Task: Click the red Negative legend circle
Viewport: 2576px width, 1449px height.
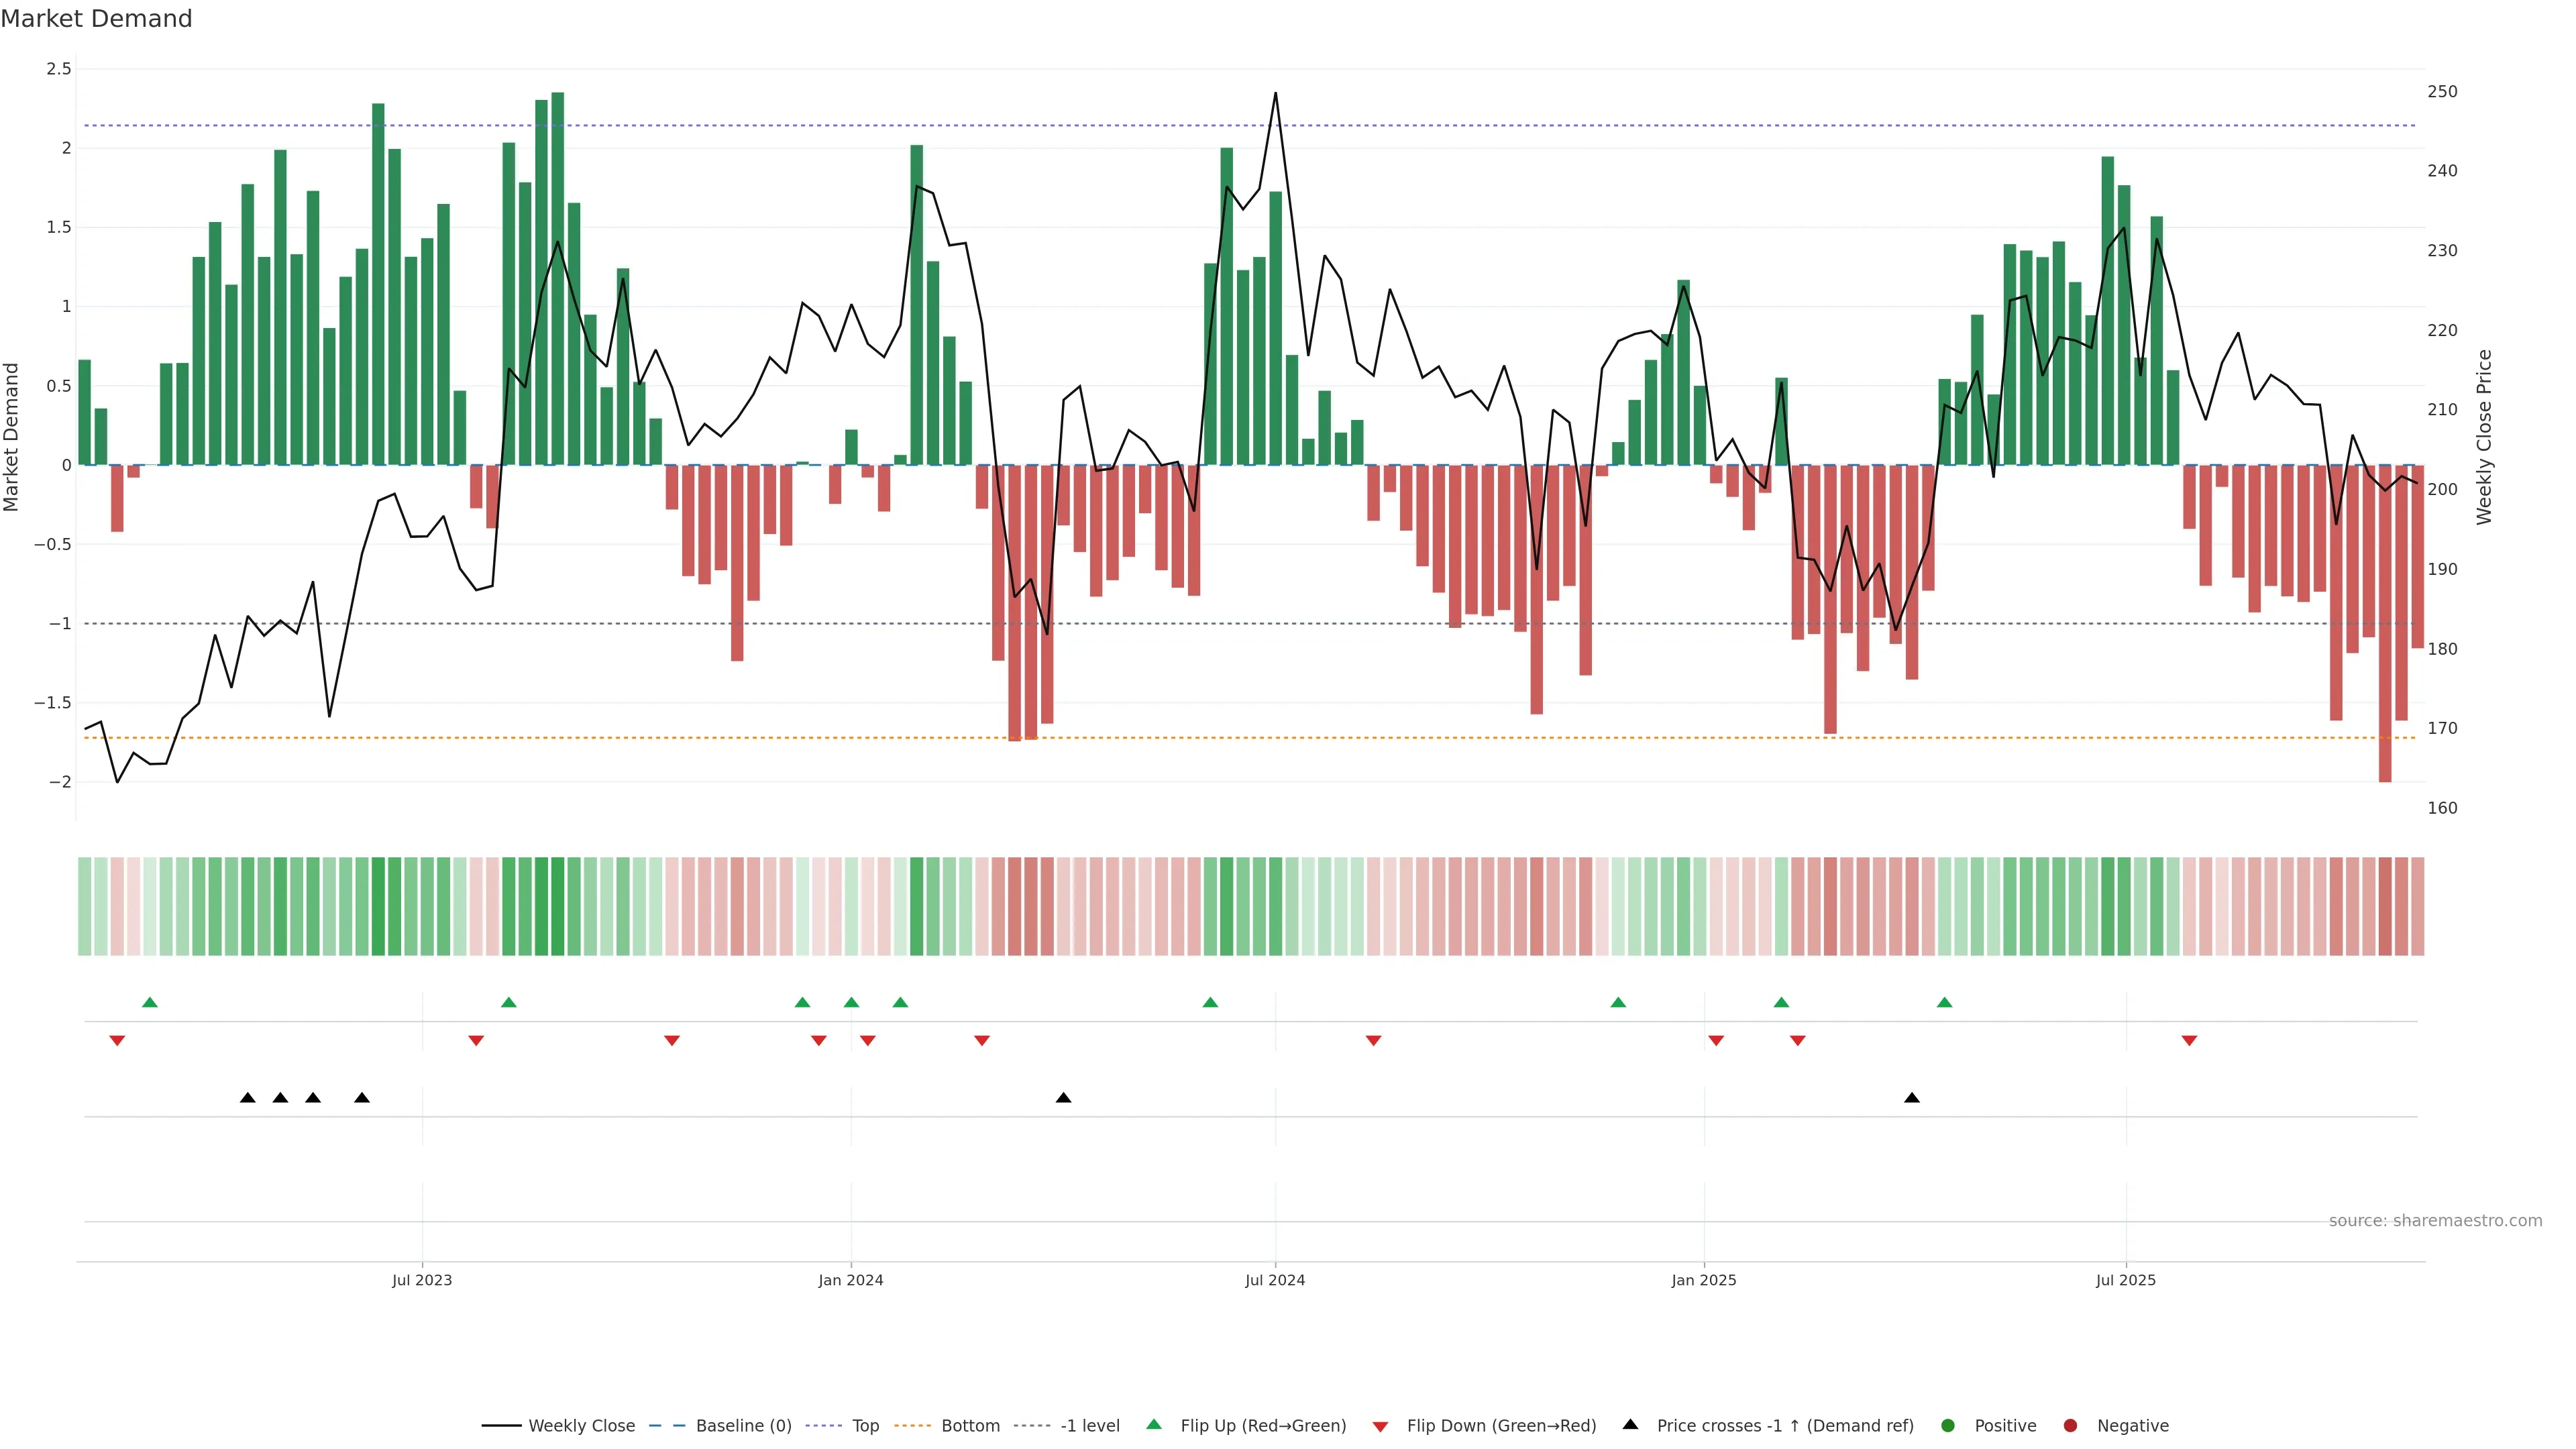Action: [2070, 1426]
